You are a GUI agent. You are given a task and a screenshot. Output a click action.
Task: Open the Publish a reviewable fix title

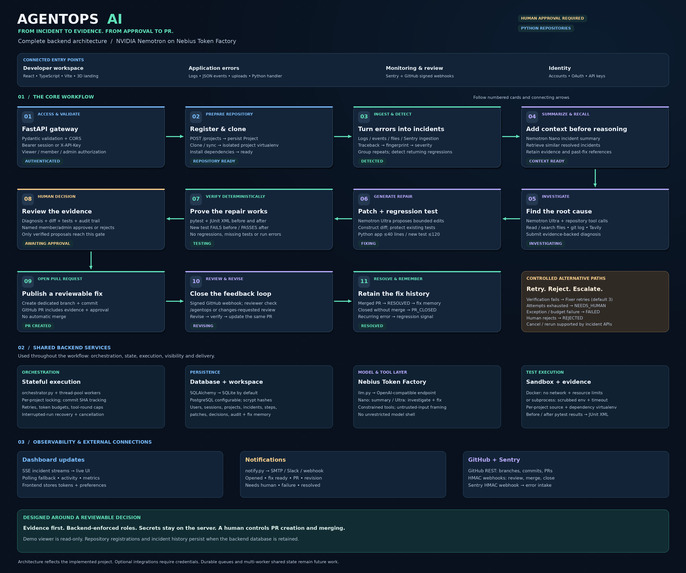pos(62,293)
